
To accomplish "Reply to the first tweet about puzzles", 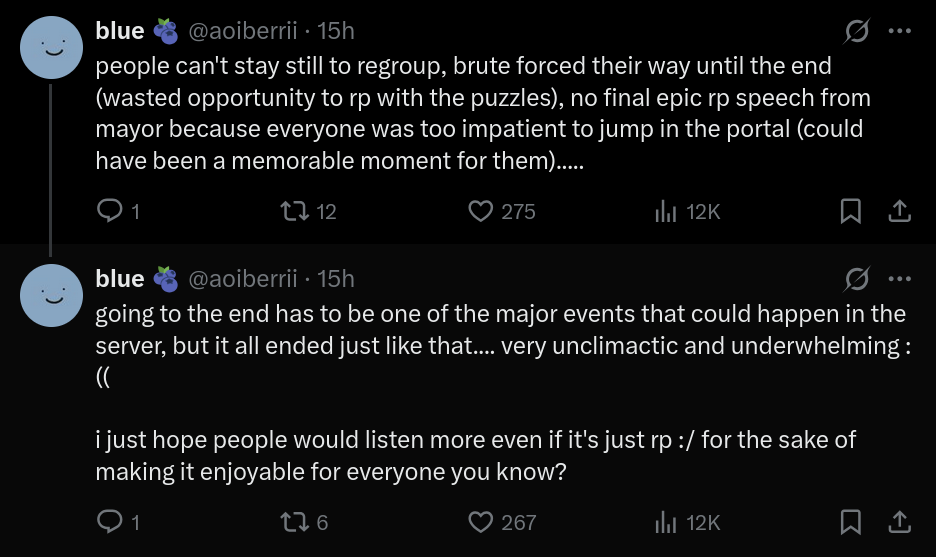I will tap(108, 211).
